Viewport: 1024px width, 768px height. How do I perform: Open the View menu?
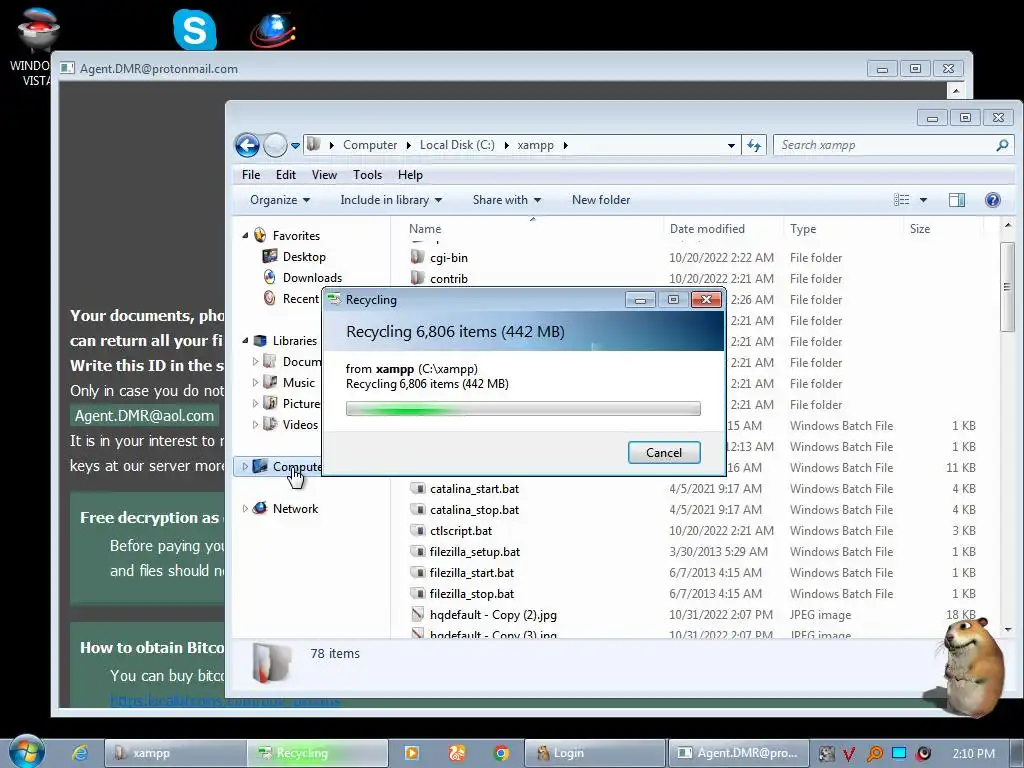(x=324, y=175)
